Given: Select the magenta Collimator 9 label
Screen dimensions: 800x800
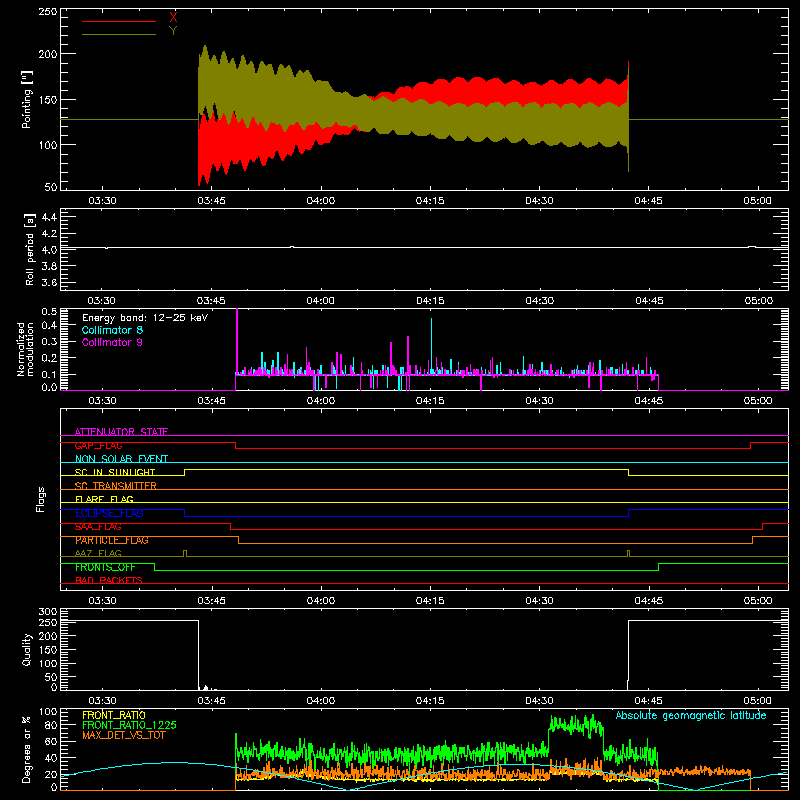Looking at the screenshot, I should pos(112,342).
